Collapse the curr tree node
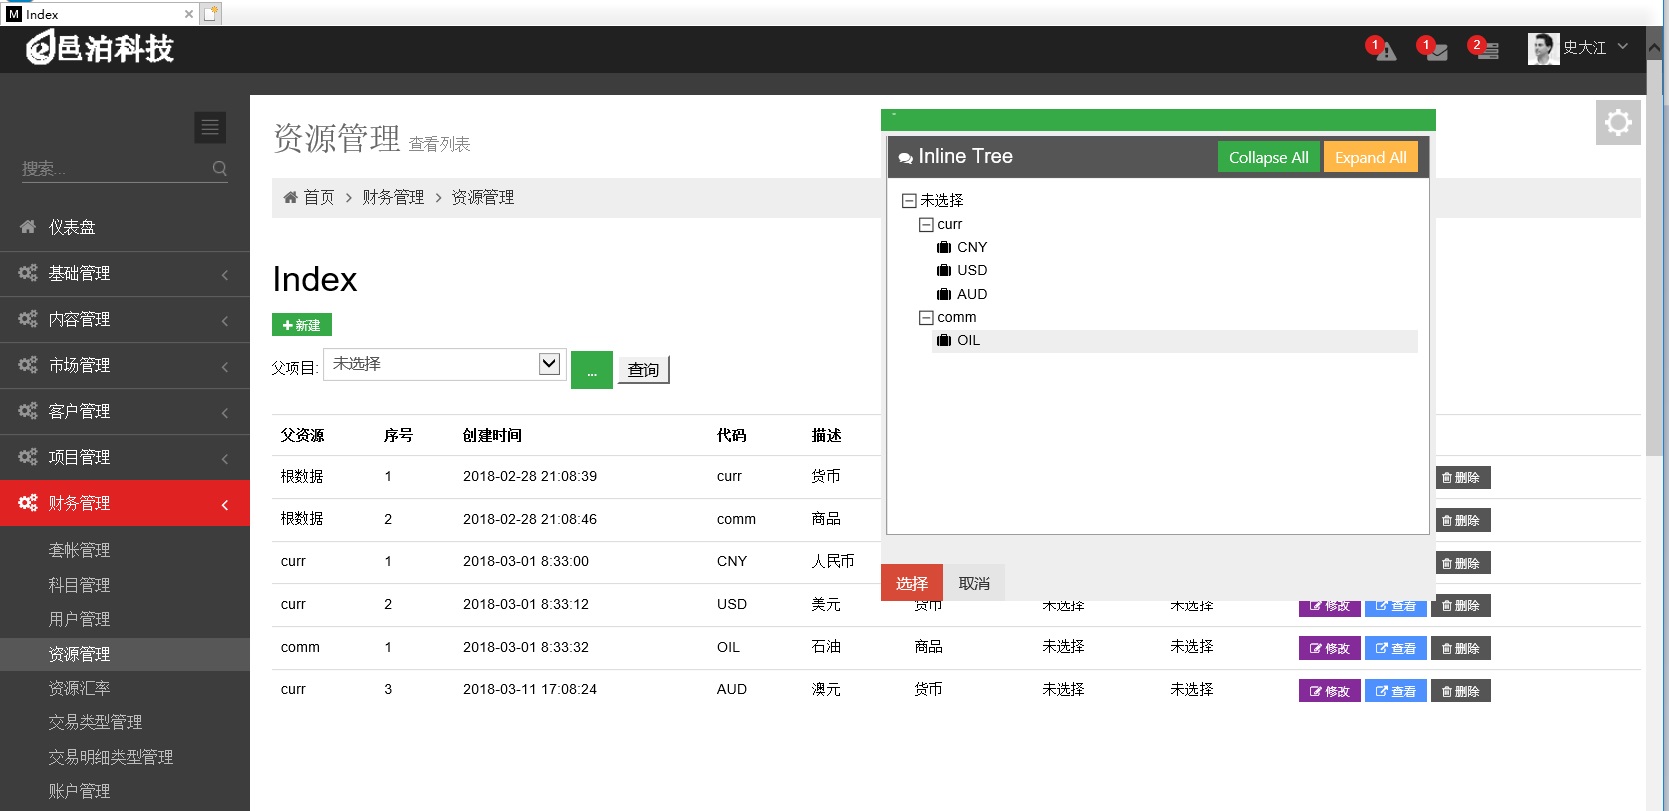This screenshot has height=811, width=1669. pyautogui.click(x=926, y=225)
